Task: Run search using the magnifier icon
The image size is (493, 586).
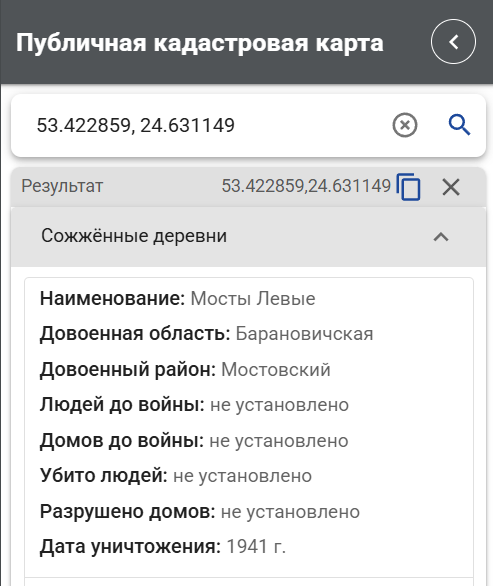Action: click(x=459, y=125)
